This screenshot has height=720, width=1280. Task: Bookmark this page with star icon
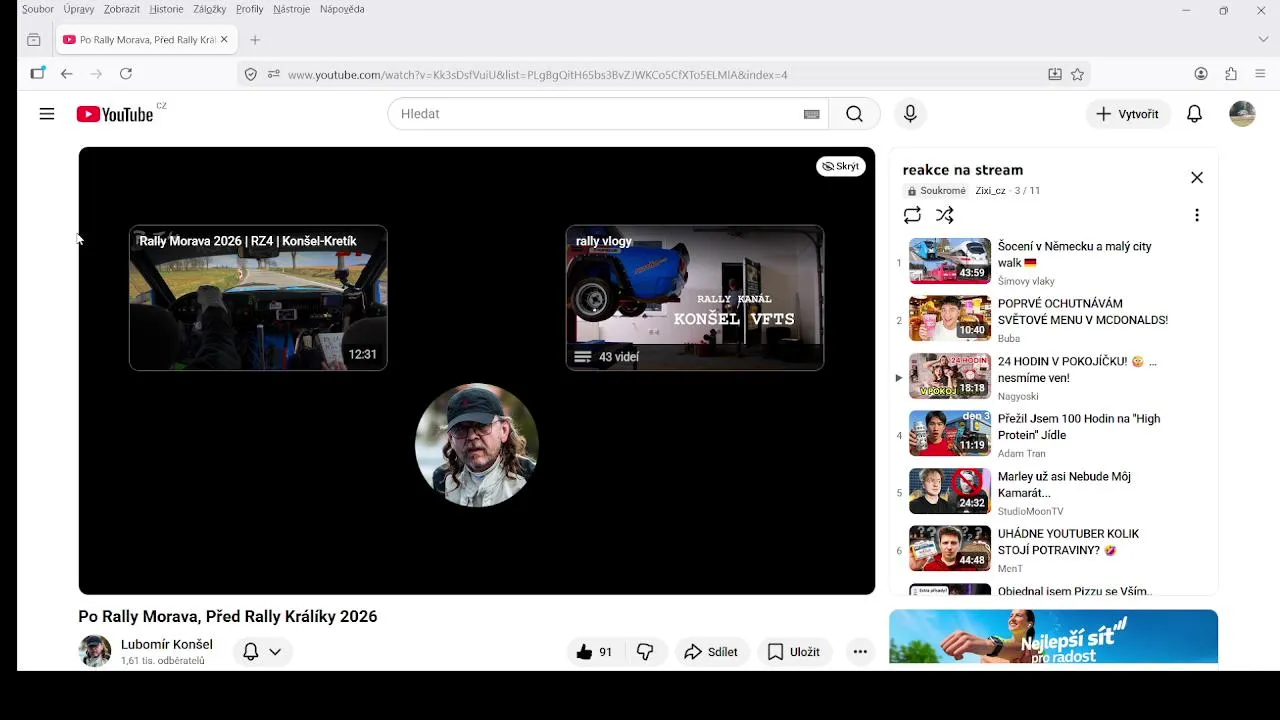tap(1077, 74)
